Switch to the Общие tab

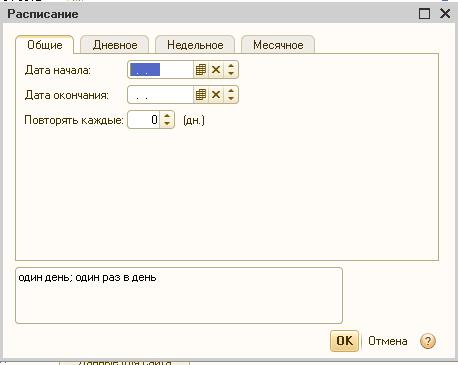tap(45, 45)
